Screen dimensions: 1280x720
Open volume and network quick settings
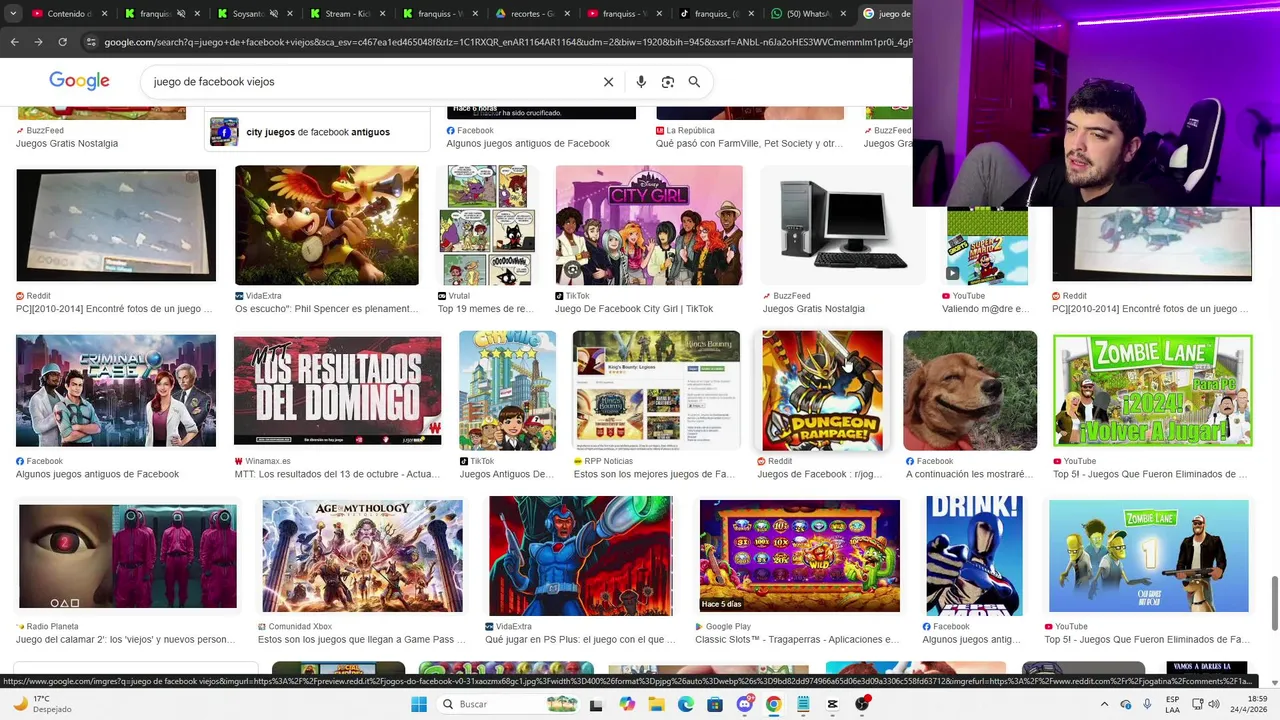pos(1208,704)
